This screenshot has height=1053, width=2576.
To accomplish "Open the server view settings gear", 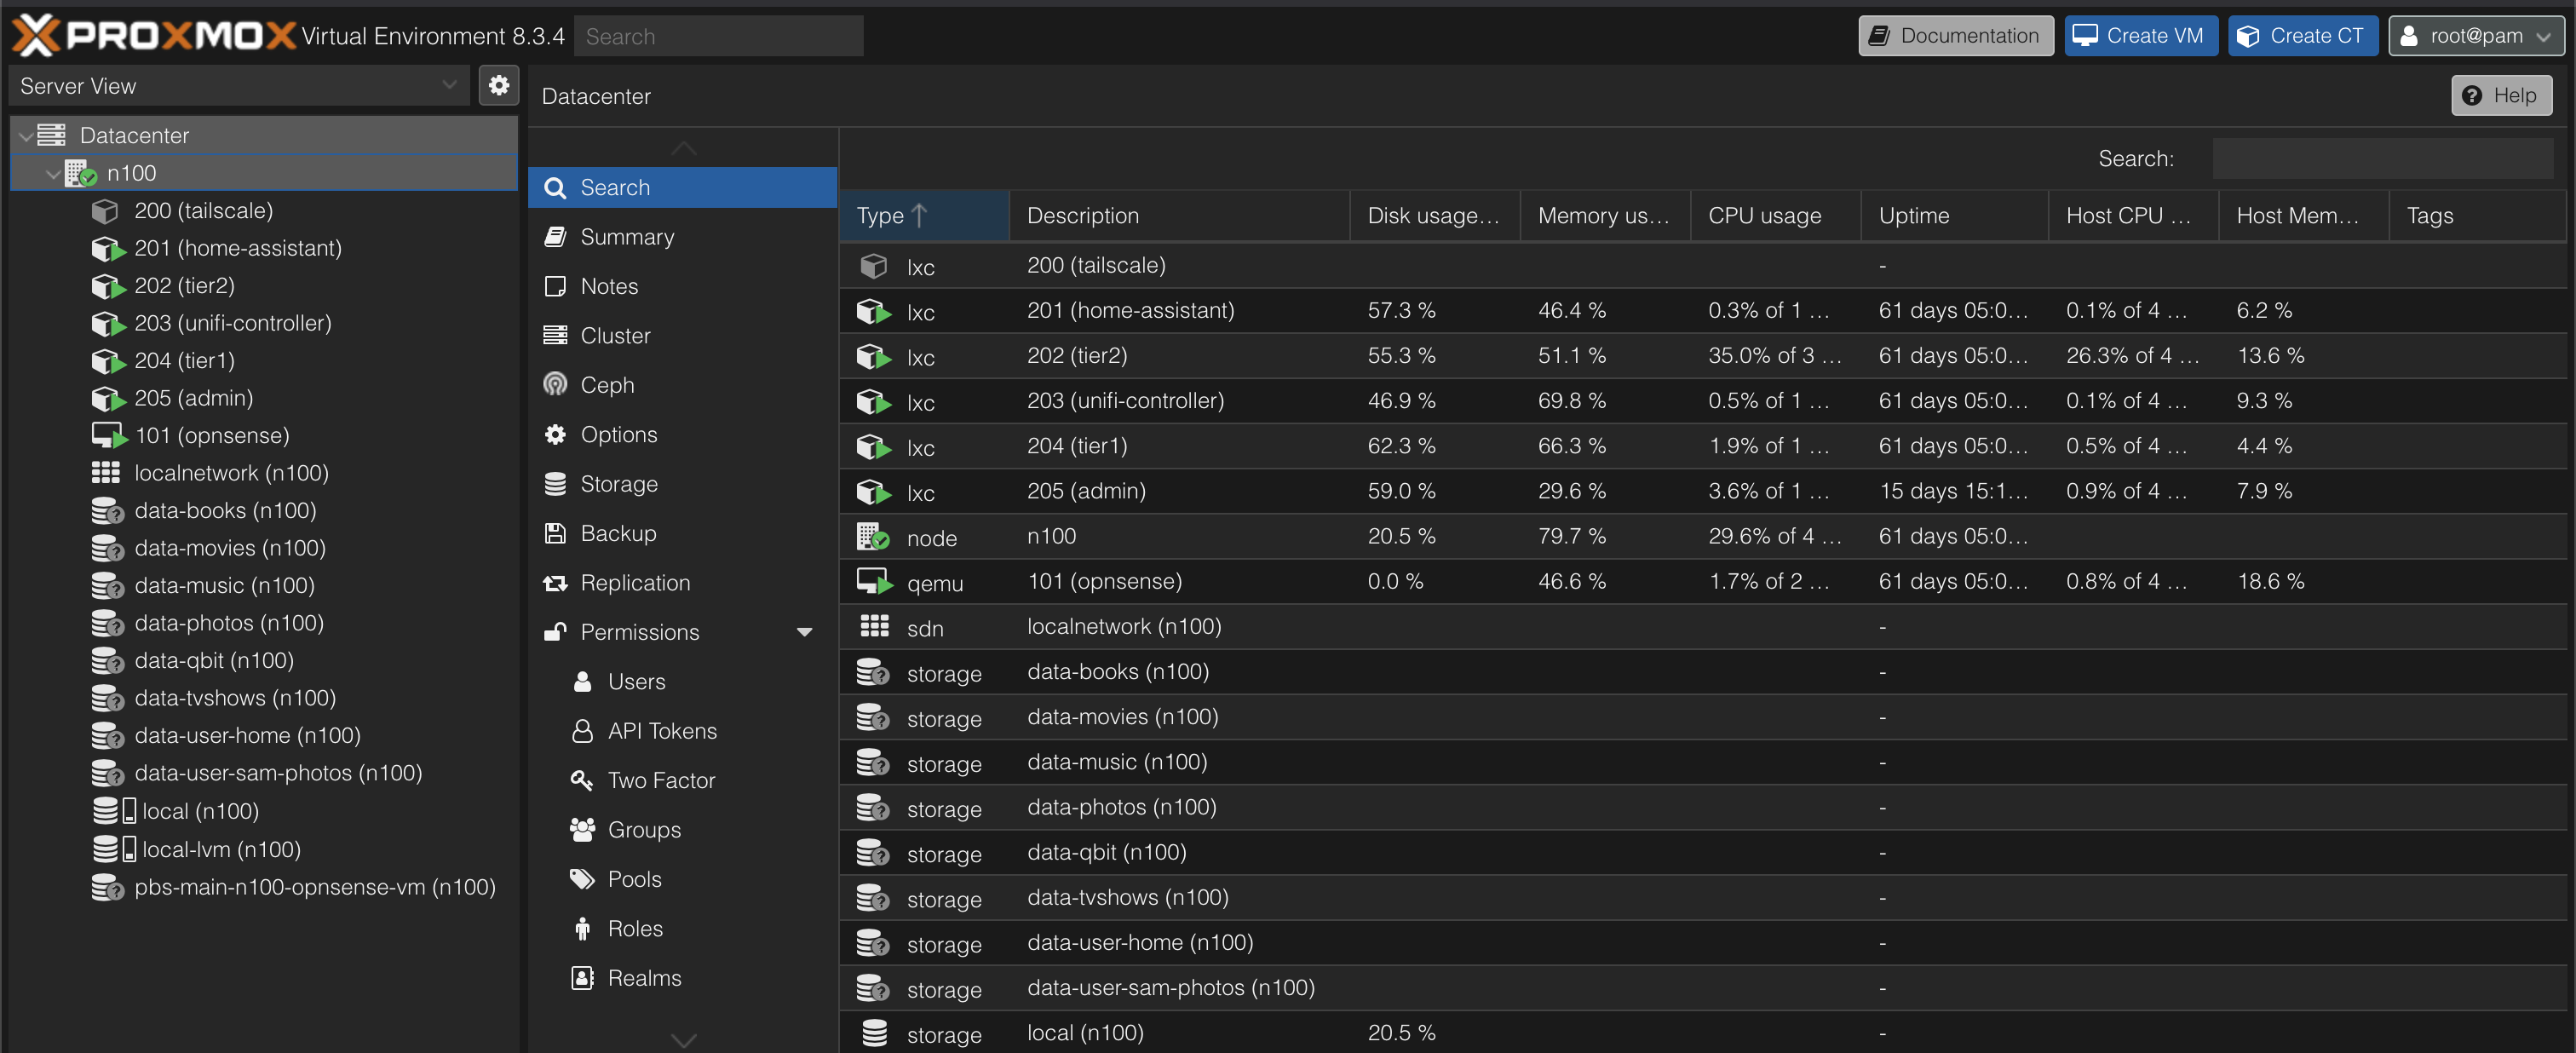I will [x=499, y=86].
